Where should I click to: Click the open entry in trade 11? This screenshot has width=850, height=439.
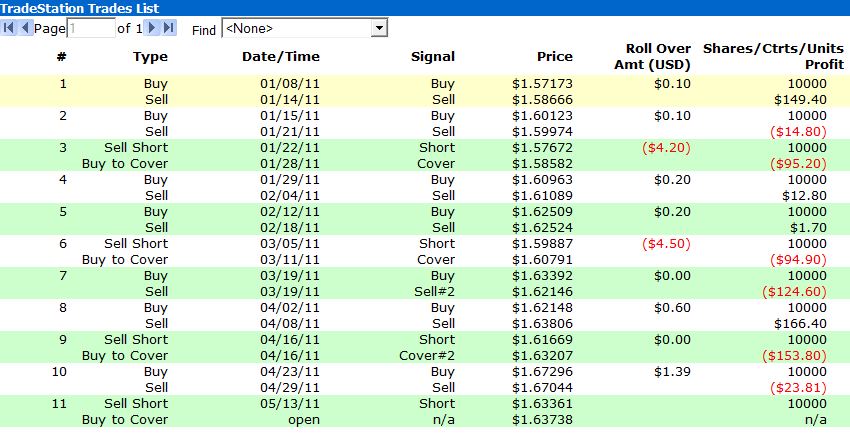(304, 420)
